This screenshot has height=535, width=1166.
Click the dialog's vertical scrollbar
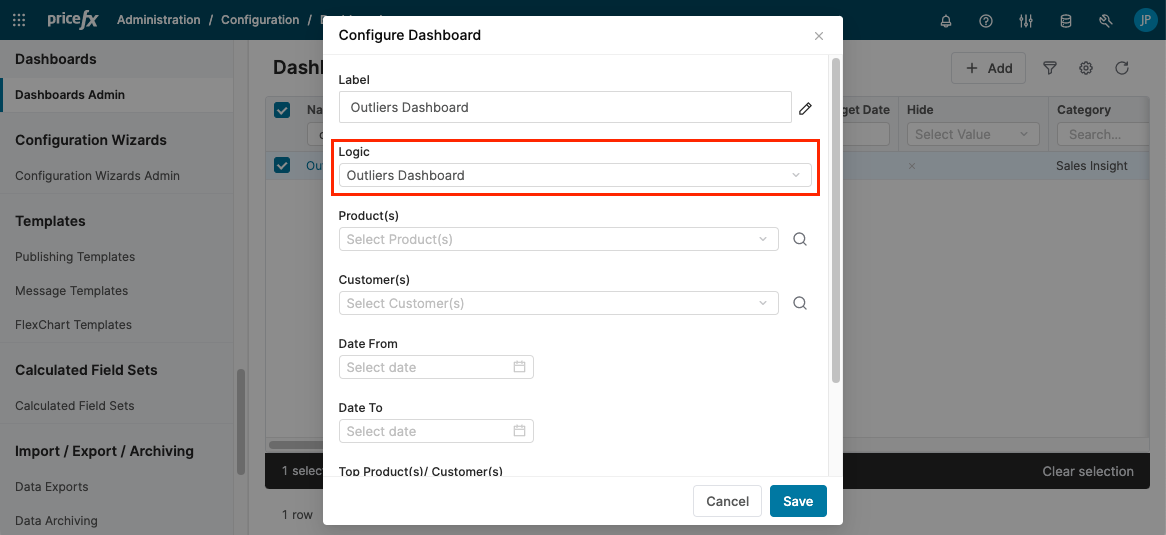point(835,220)
